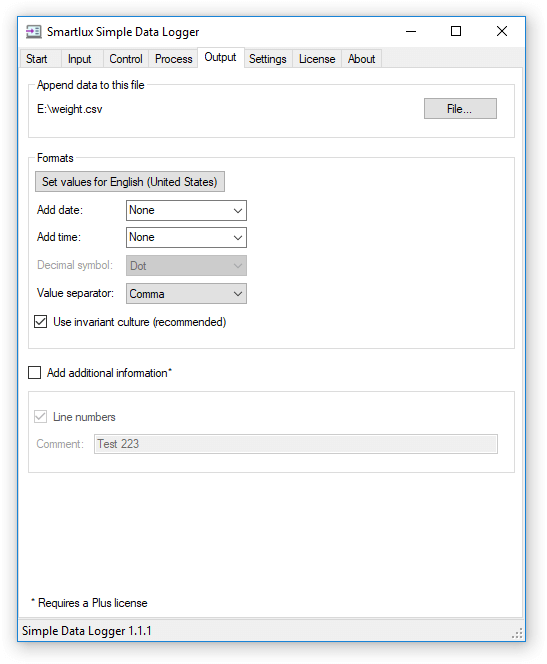547x664 pixels.
Task: Open the Add date dropdown
Action: pyautogui.click(x=186, y=210)
